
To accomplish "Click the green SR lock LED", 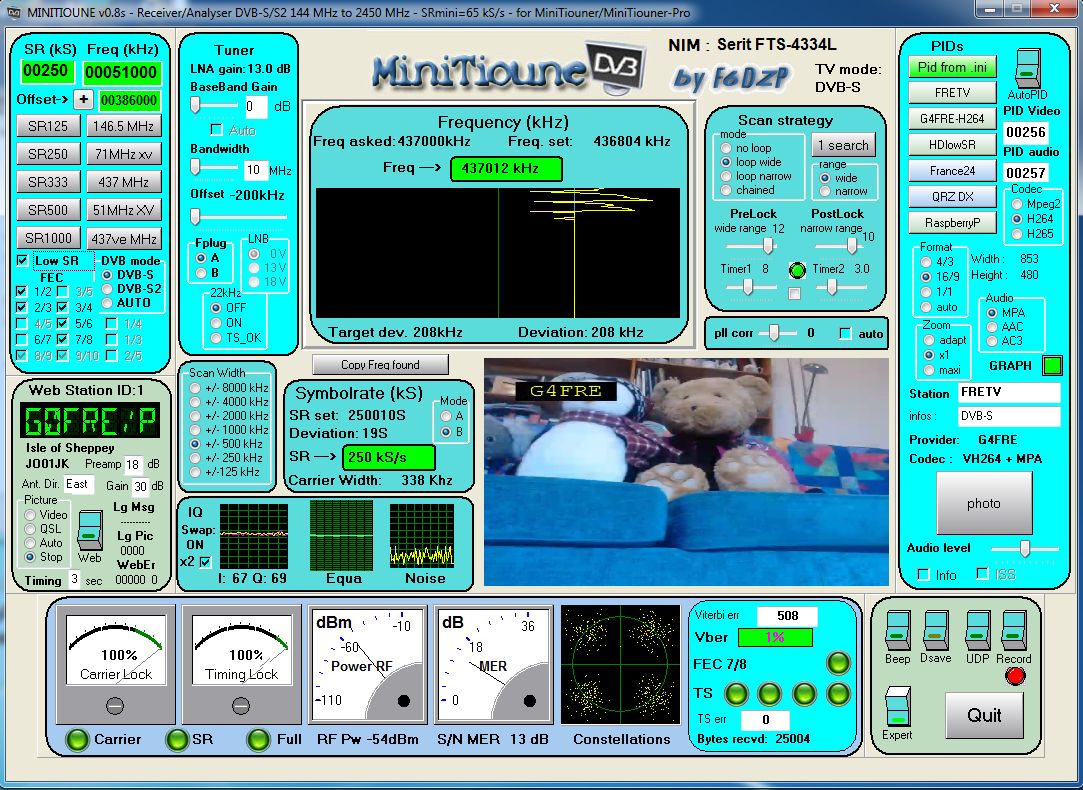I will tap(178, 740).
